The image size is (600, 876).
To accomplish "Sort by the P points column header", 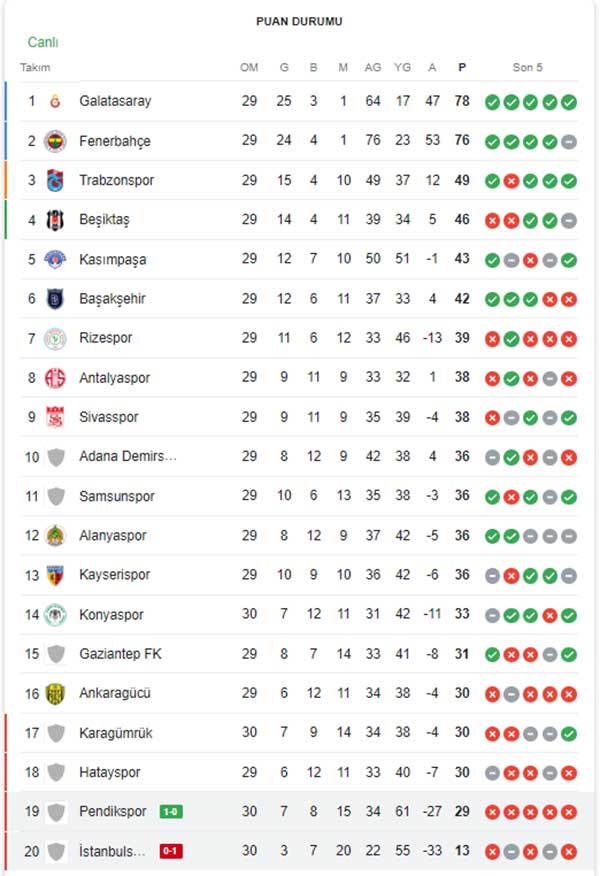I will click(x=462, y=68).
